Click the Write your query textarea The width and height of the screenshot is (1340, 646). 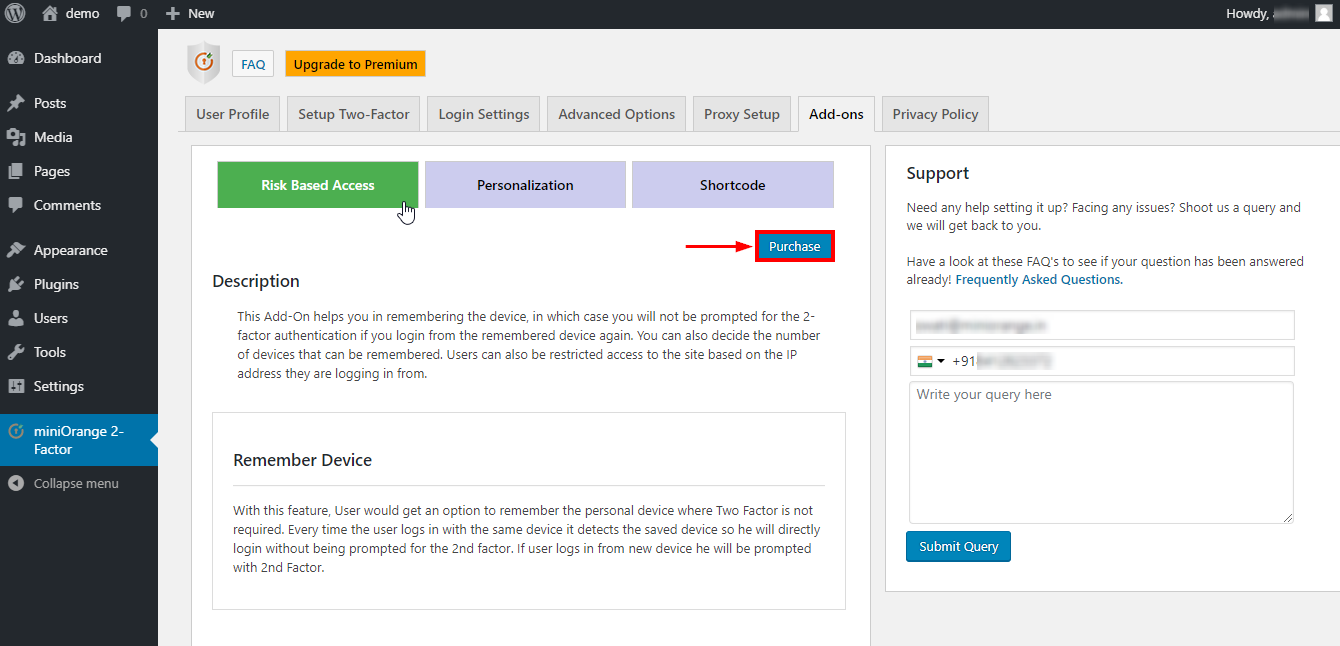click(1102, 452)
